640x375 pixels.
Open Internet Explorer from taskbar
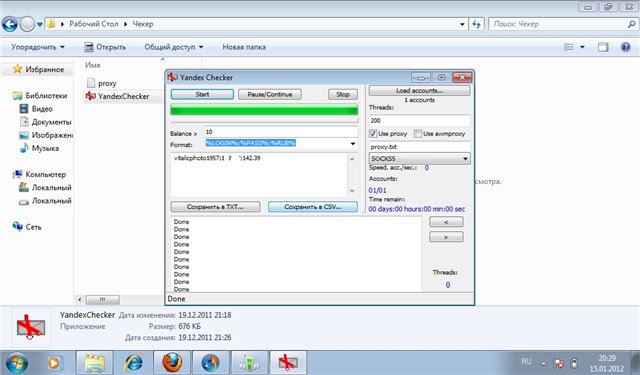[133, 363]
